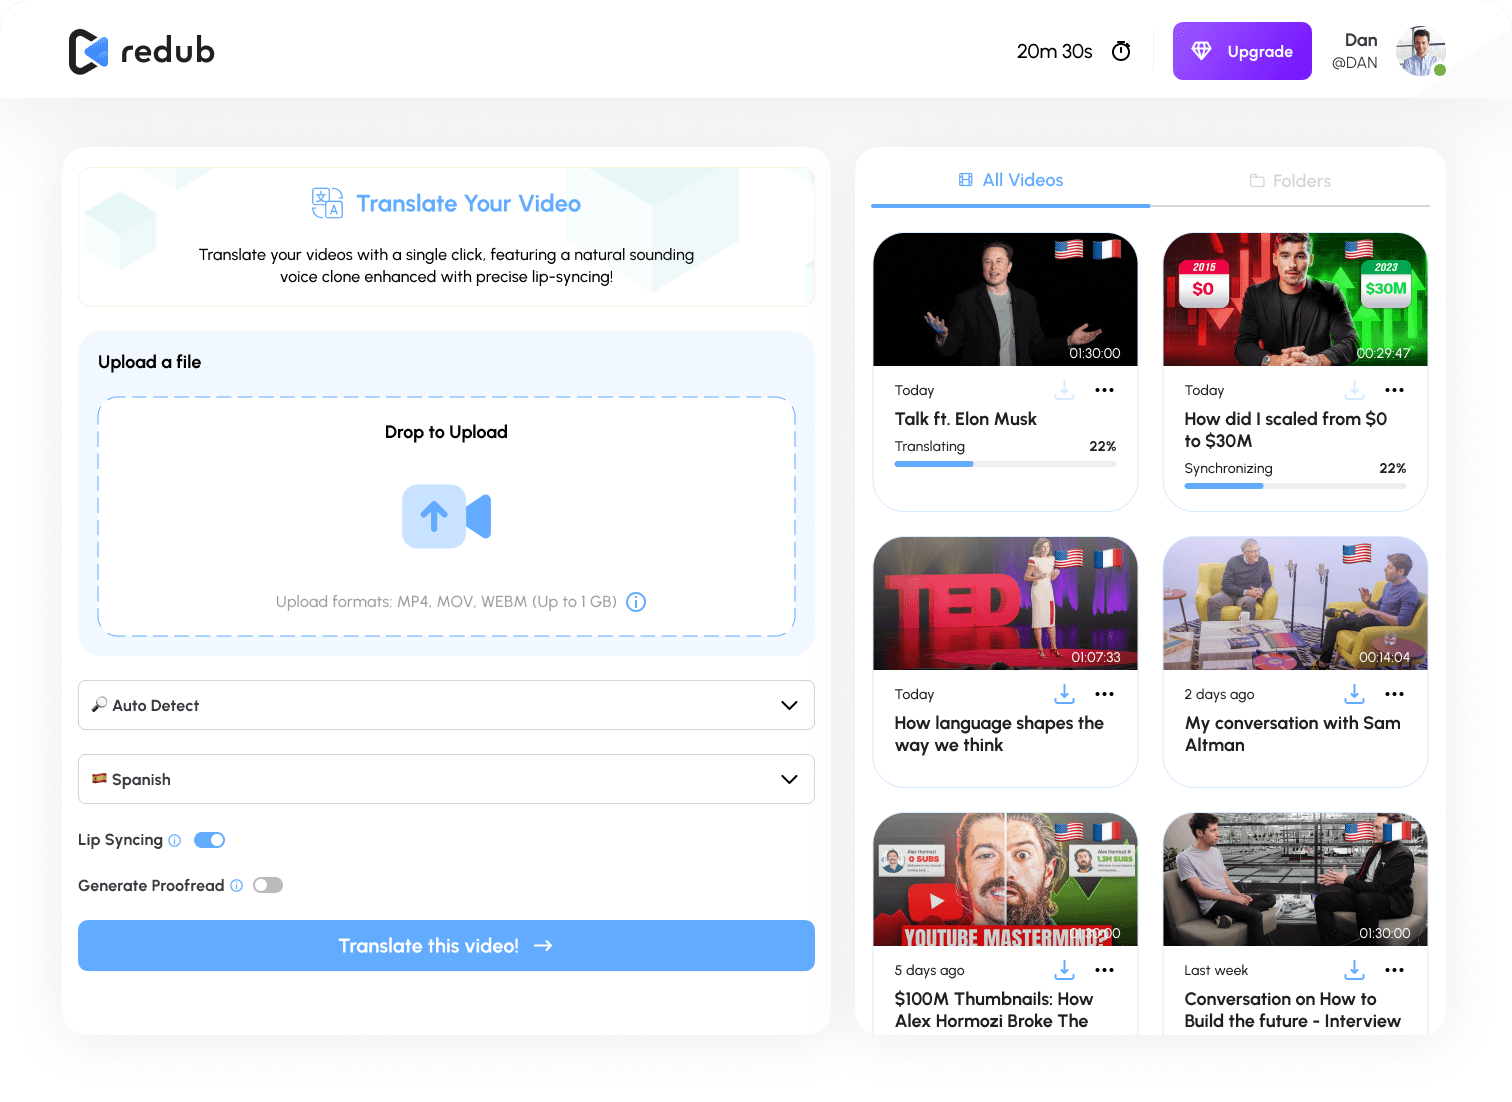Download the Talk ft. Elon Musk video
Image resolution: width=1512 pixels, height=1102 pixels.
pyautogui.click(x=1065, y=390)
